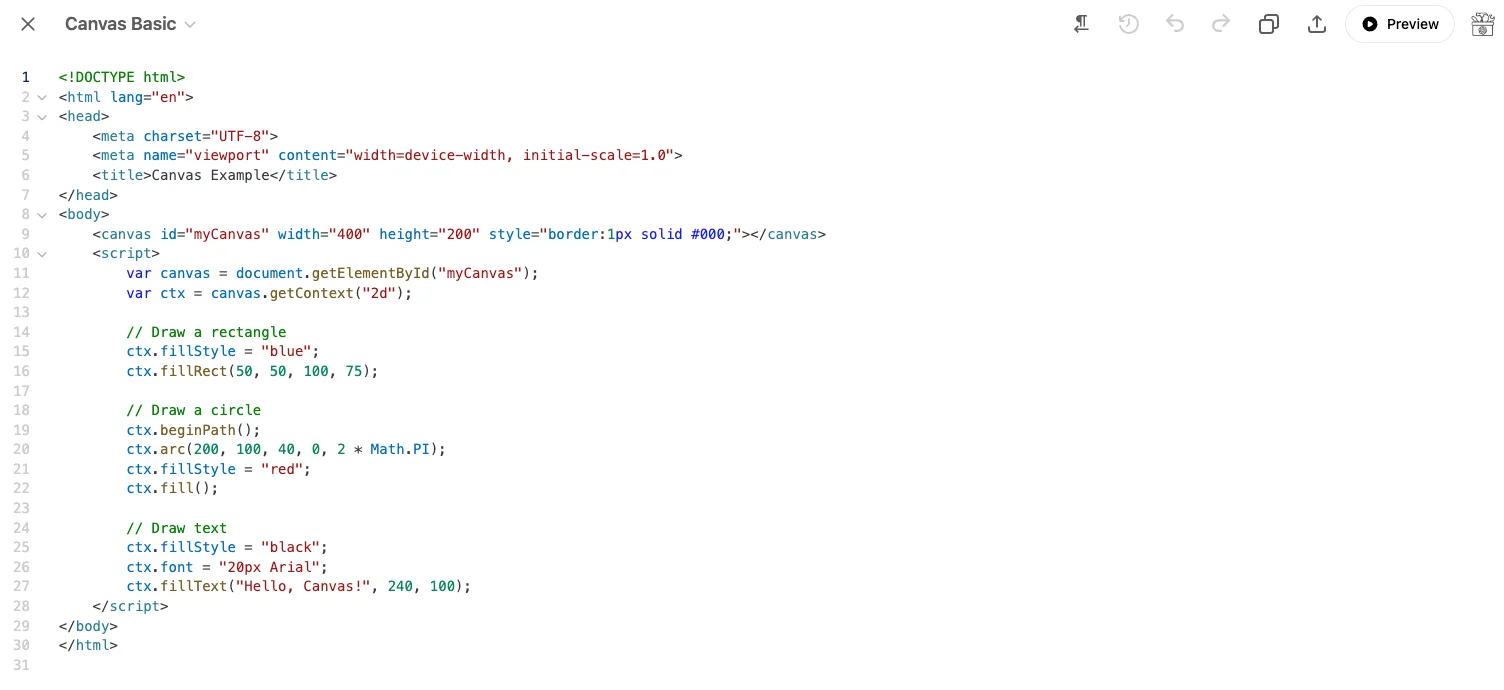1504x690 pixels.
Task: Close the Canvas Basic editor
Action: point(28,24)
